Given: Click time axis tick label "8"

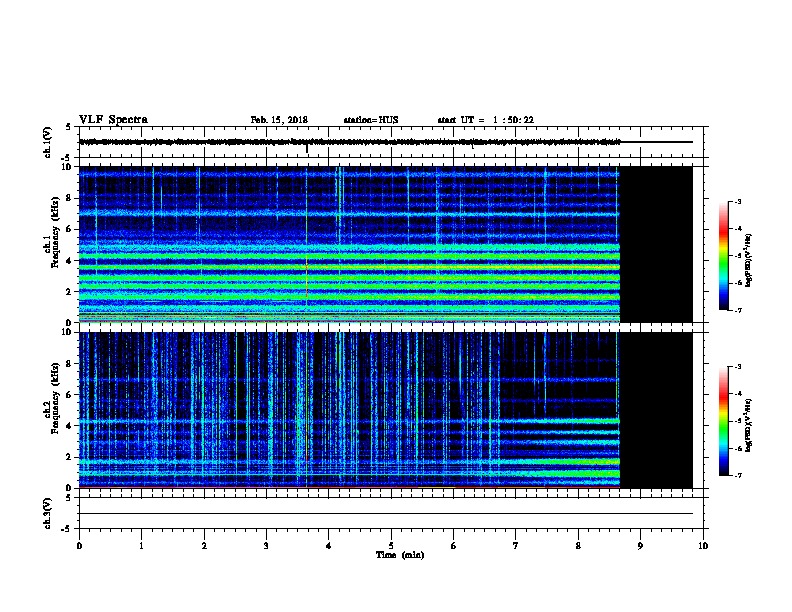Looking at the screenshot, I should 578,546.
